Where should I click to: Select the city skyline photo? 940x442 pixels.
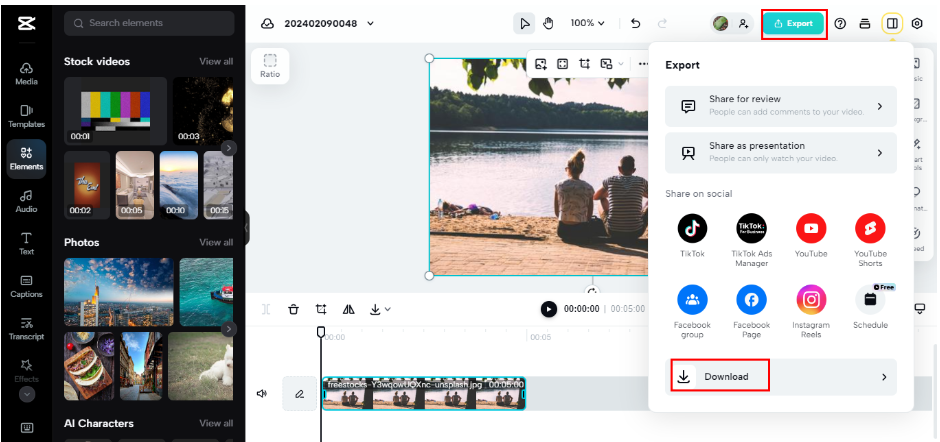pyautogui.click(x=119, y=292)
